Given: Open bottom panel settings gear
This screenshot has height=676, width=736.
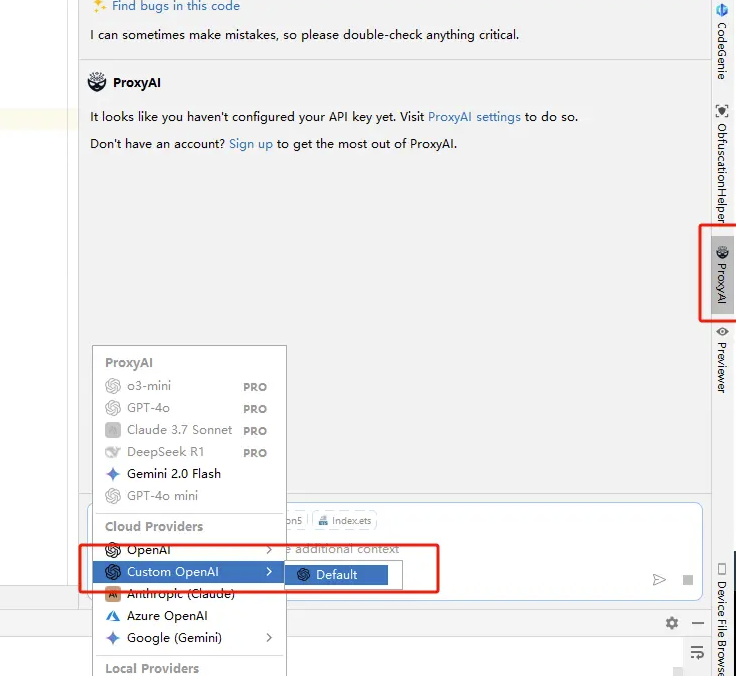Looking at the screenshot, I should click(x=672, y=623).
